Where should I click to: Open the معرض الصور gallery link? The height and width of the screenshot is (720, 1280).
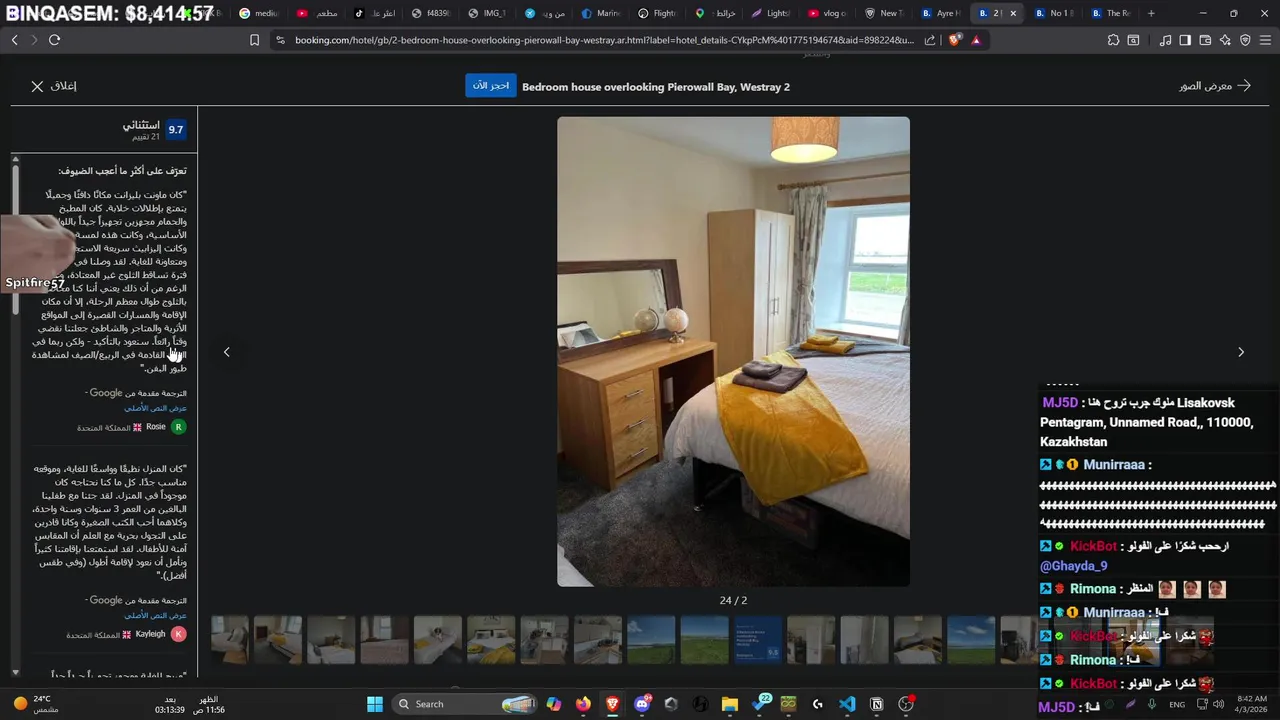[x=1215, y=86]
